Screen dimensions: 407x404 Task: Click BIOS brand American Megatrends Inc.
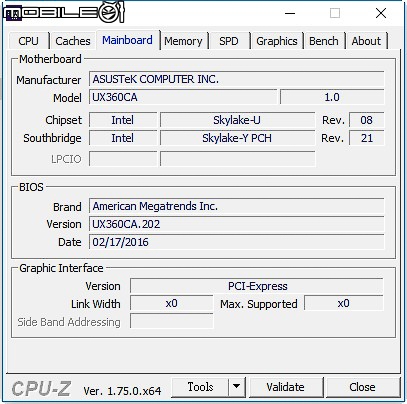pyautogui.click(x=236, y=206)
